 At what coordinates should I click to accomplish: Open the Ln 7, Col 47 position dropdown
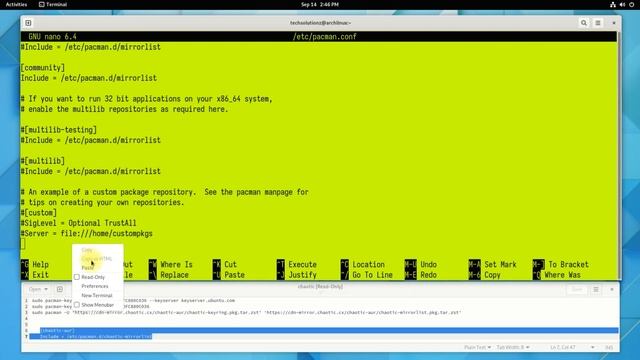[x=572, y=347]
